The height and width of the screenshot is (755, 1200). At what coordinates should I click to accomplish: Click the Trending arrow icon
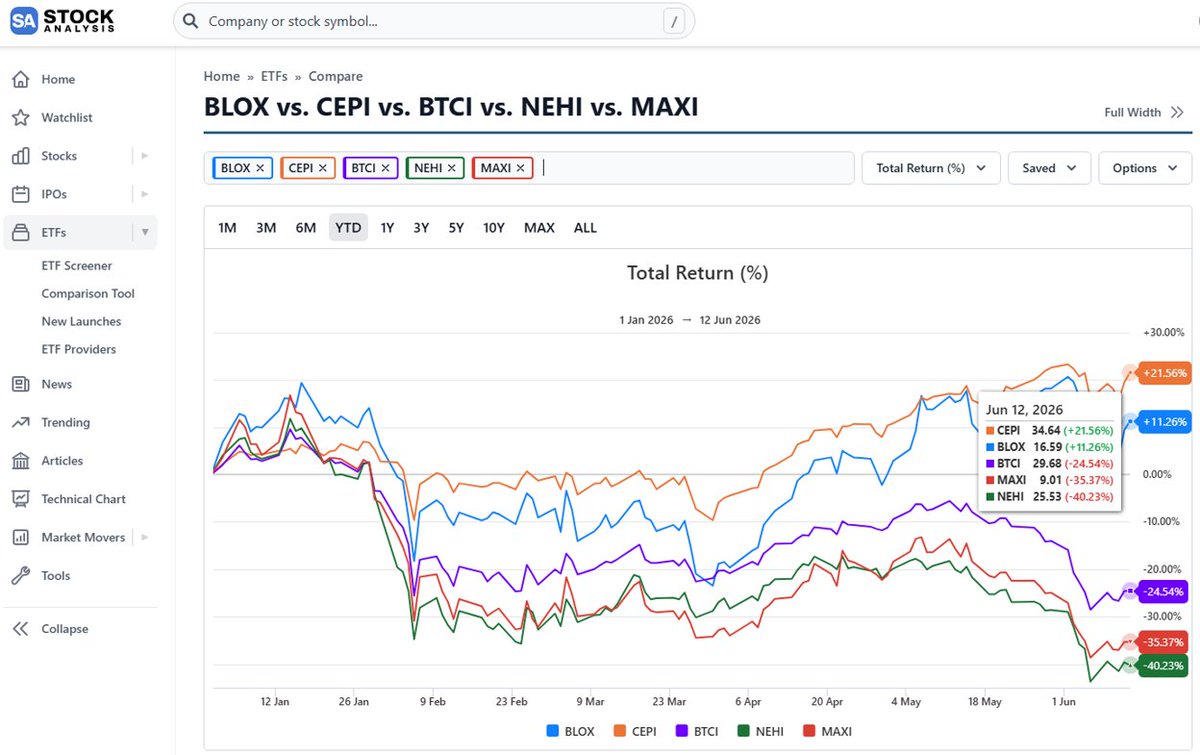click(21, 423)
